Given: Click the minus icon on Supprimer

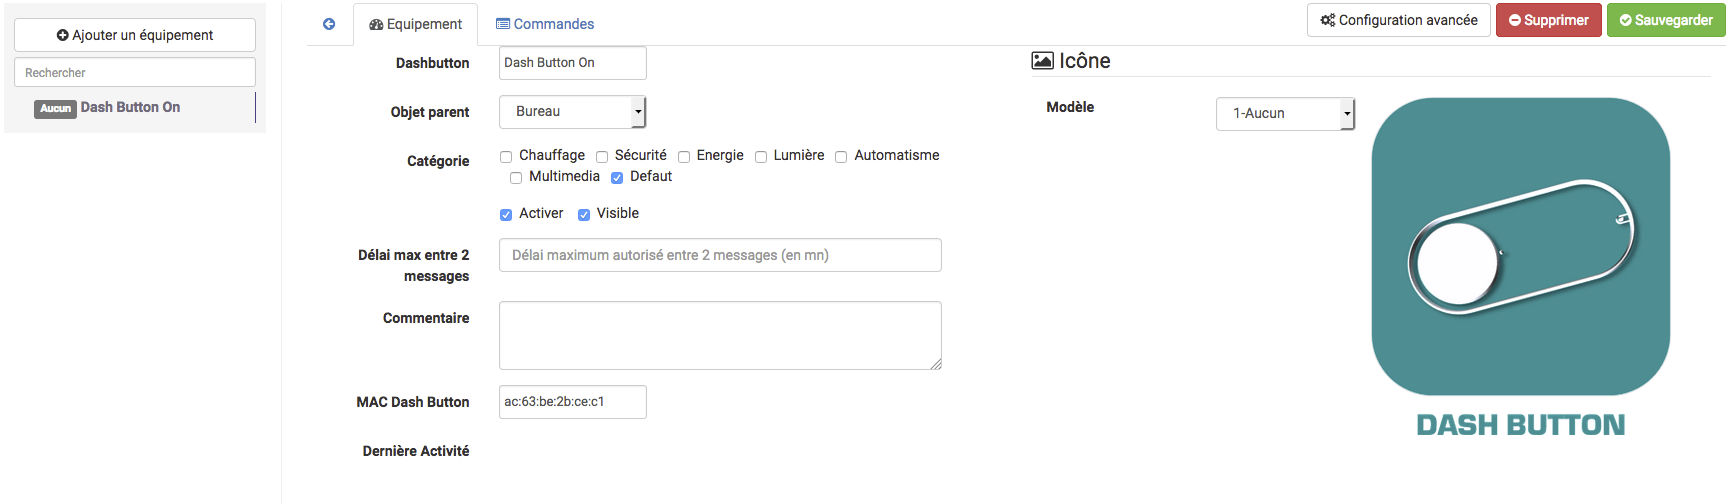Looking at the screenshot, I should tap(1515, 20).
